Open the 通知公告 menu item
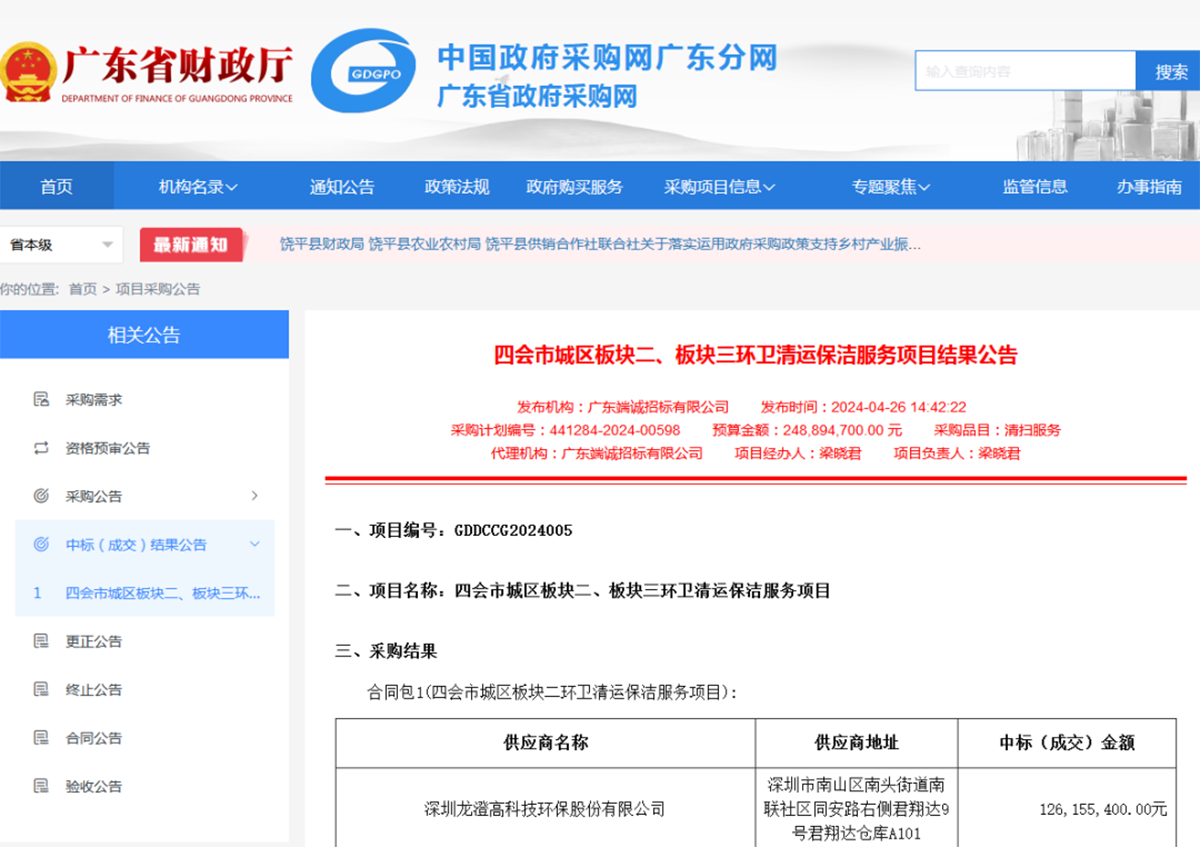The height and width of the screenshot is (847, 1200). (342, 187)
